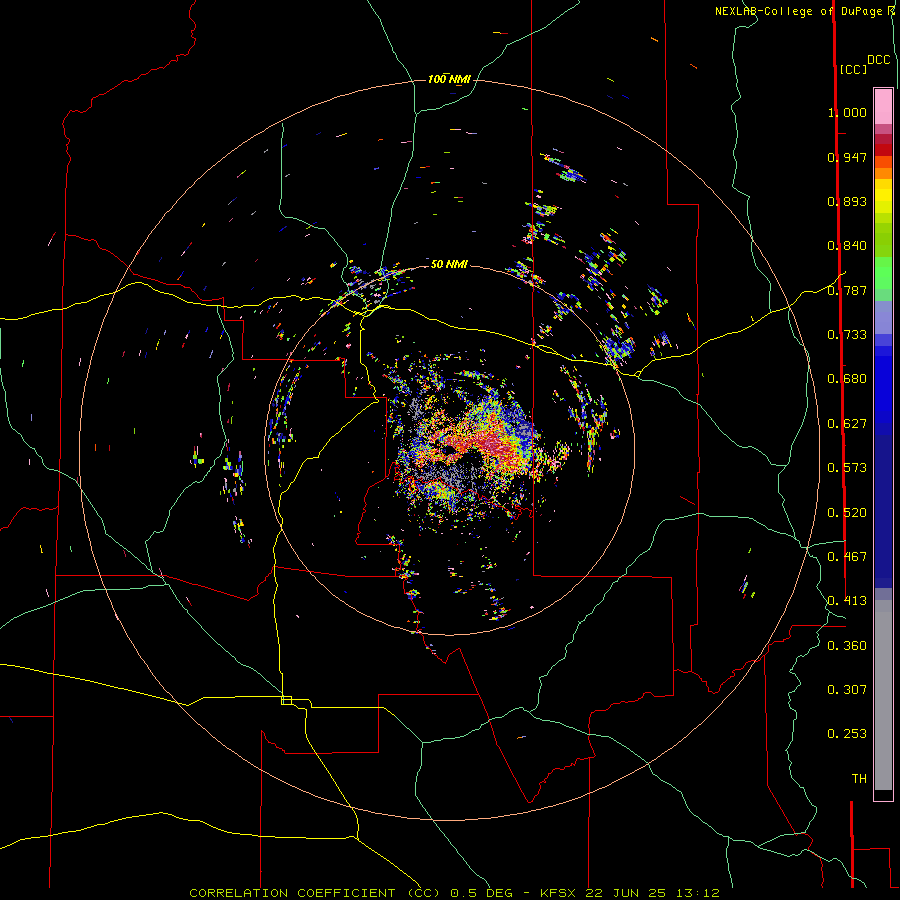
Task: Click the TH threshold label
Action: pos(859,779)
